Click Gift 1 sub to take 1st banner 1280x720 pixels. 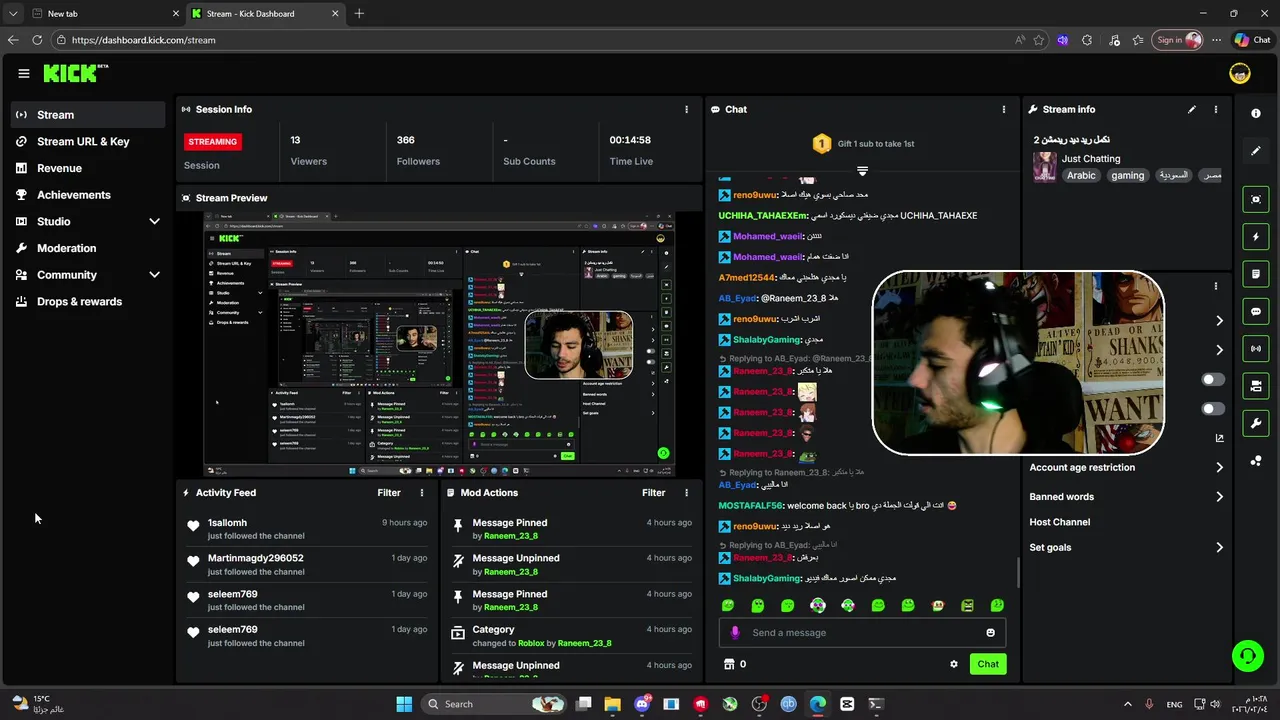point(862,144)
